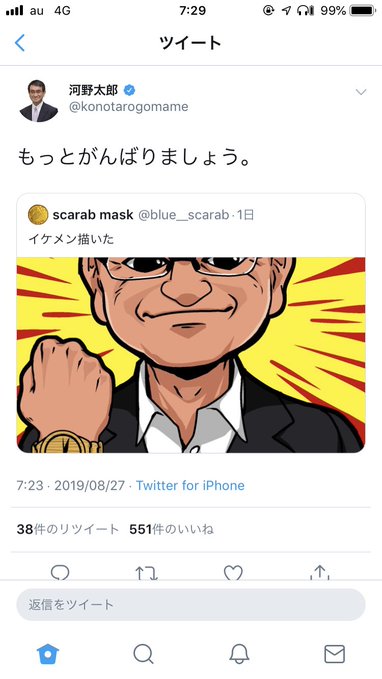View the 38 retweets list
382x679 pixels.
(x=68, y=529)
